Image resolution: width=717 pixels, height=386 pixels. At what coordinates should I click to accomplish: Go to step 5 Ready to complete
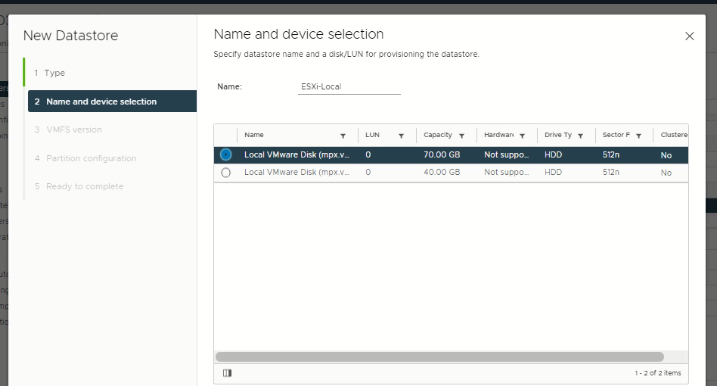click(79, 186)
